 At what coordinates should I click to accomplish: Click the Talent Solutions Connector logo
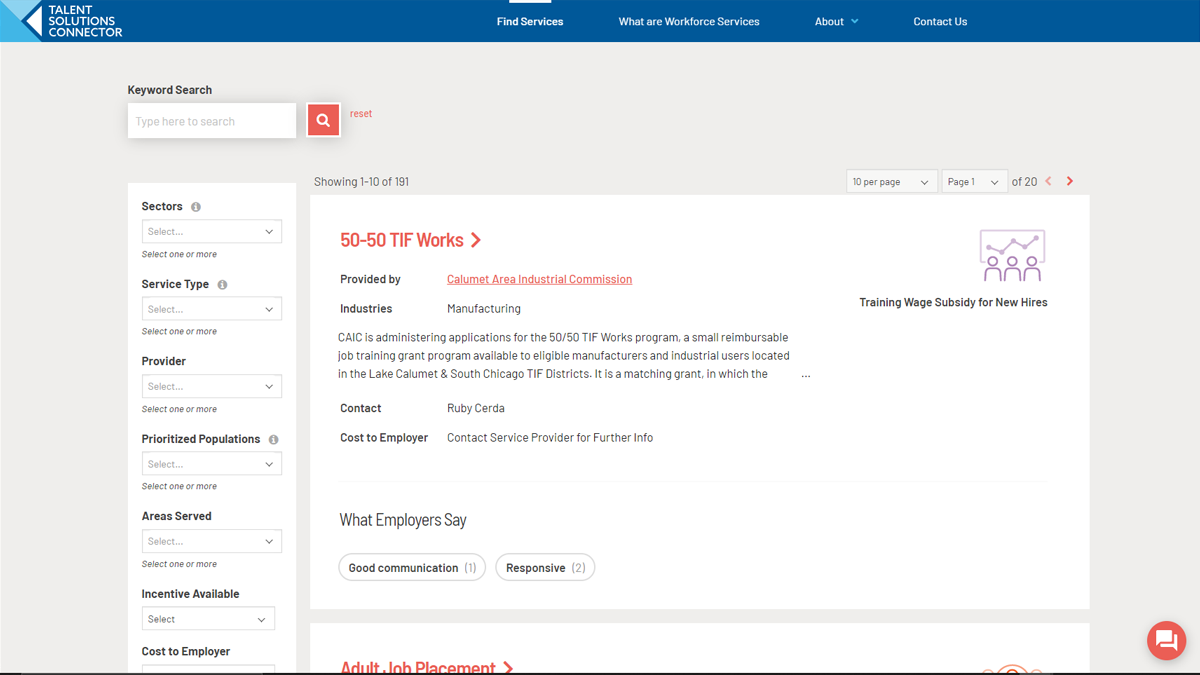pyautogui.click(x=62, y=20)
